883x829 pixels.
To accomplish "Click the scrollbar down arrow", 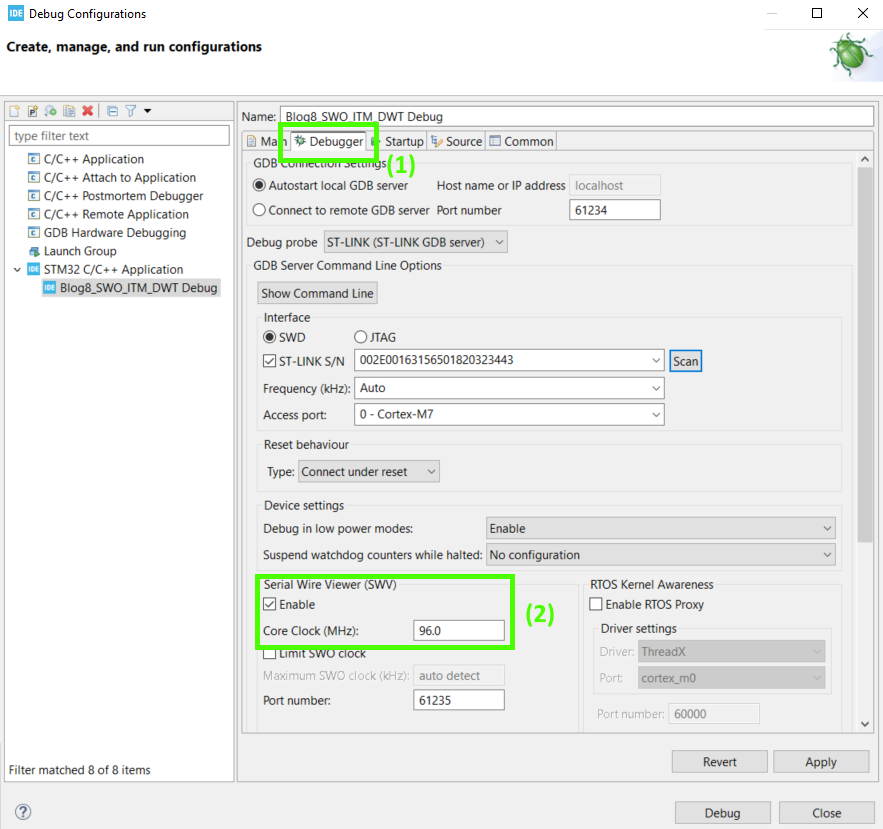I will point(865,724).
